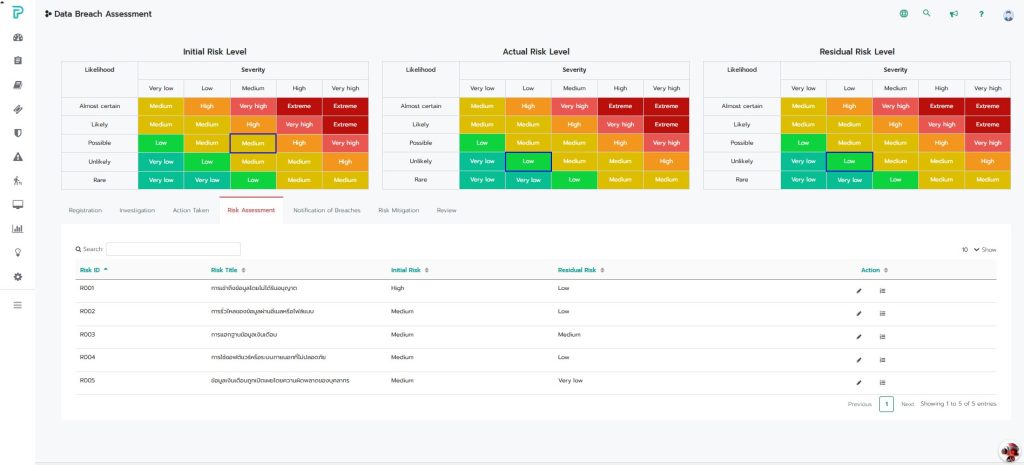Open the dashboard gauge icon in sidebar
The image size is (1024, 465).
18,37
